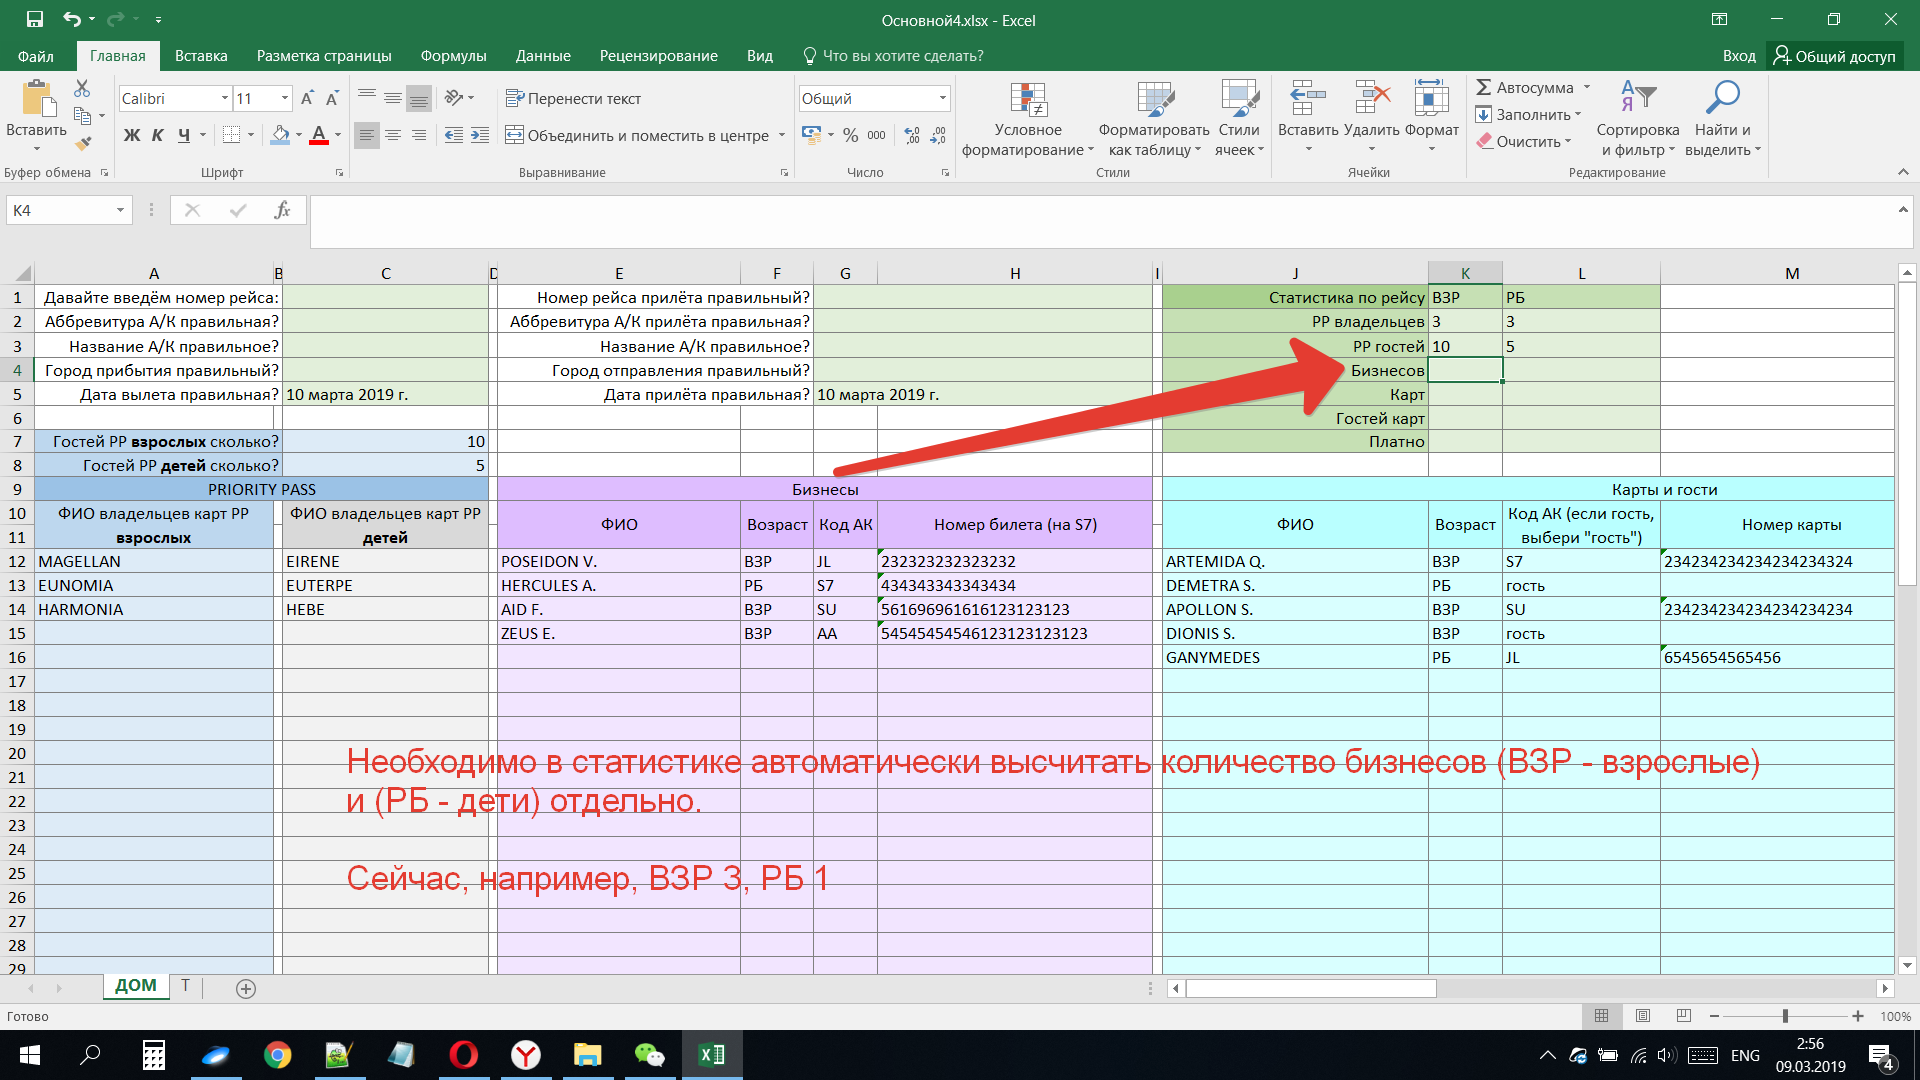This screenshot has width=1920, height=1080.
Task: Click the zoom in plus button
Action: click(x=1858, y=1016)
